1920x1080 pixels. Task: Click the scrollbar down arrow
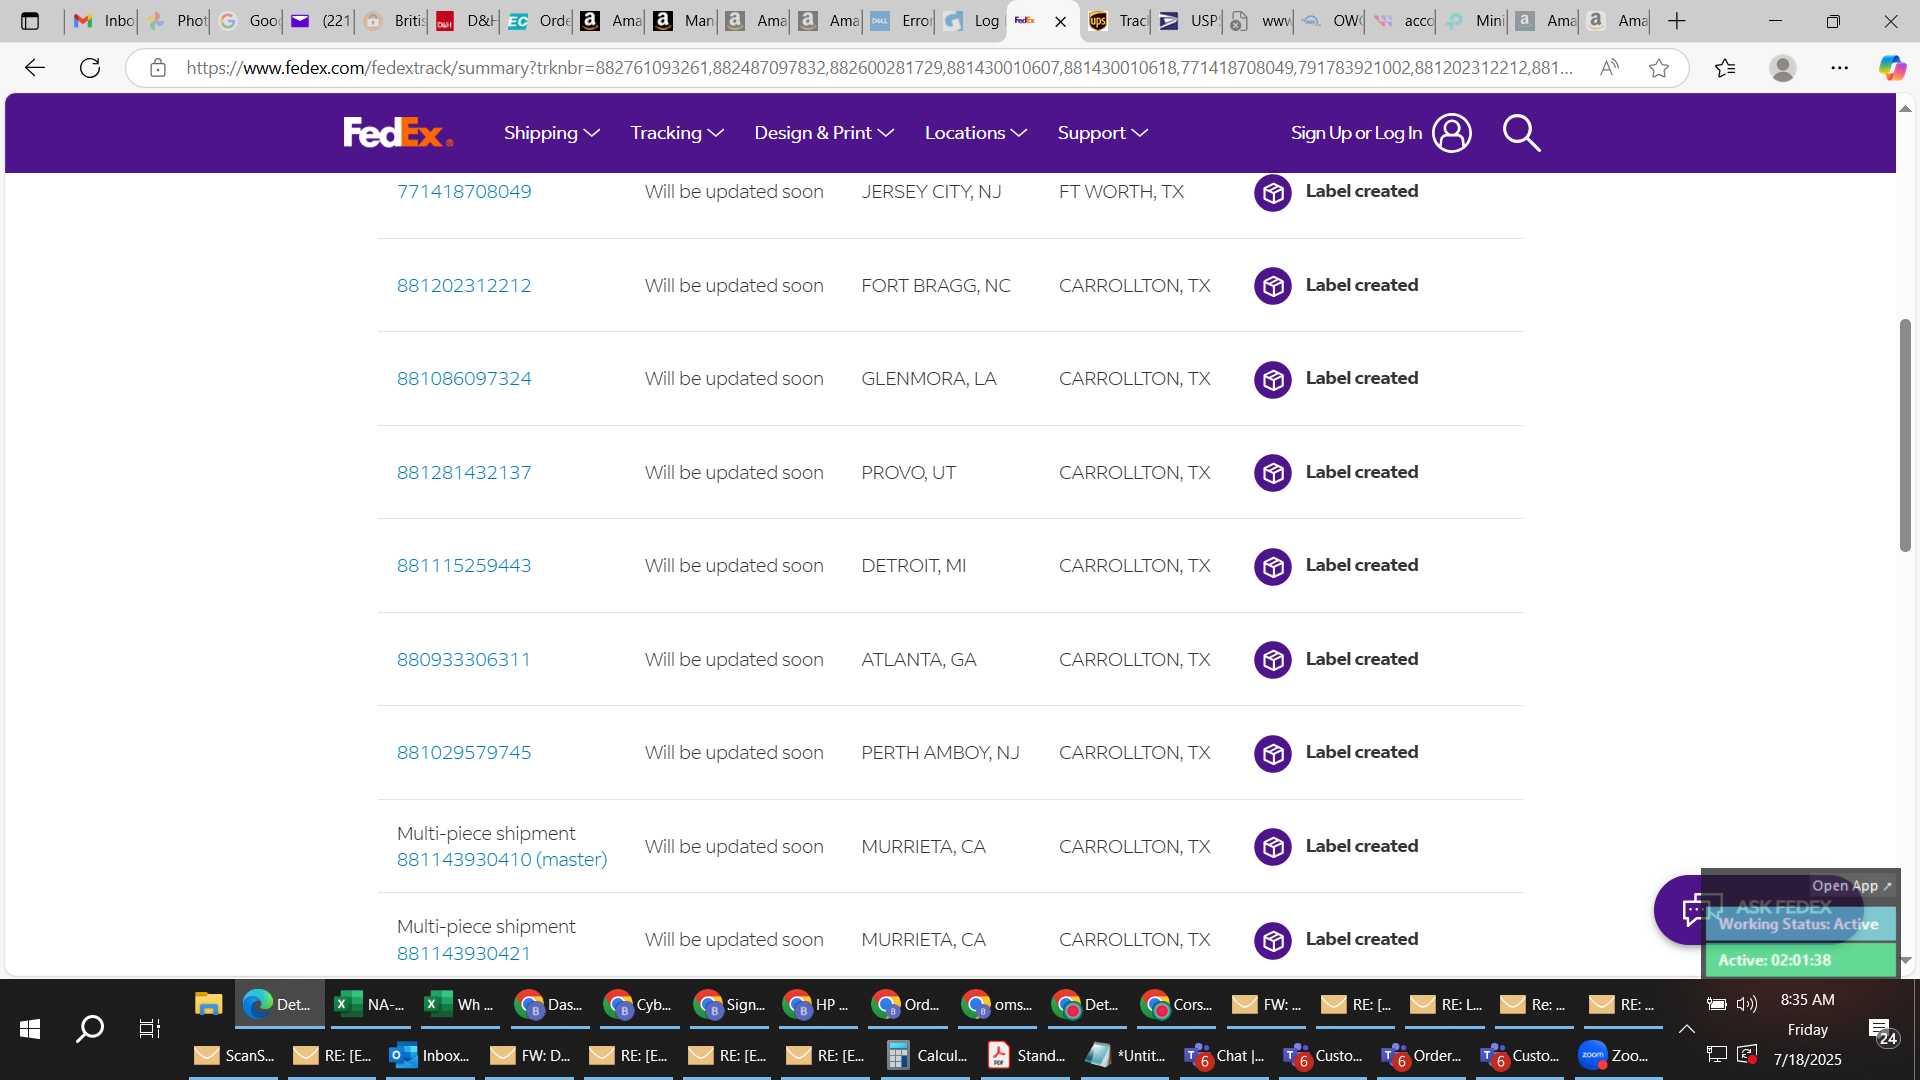click(1905, 960)
